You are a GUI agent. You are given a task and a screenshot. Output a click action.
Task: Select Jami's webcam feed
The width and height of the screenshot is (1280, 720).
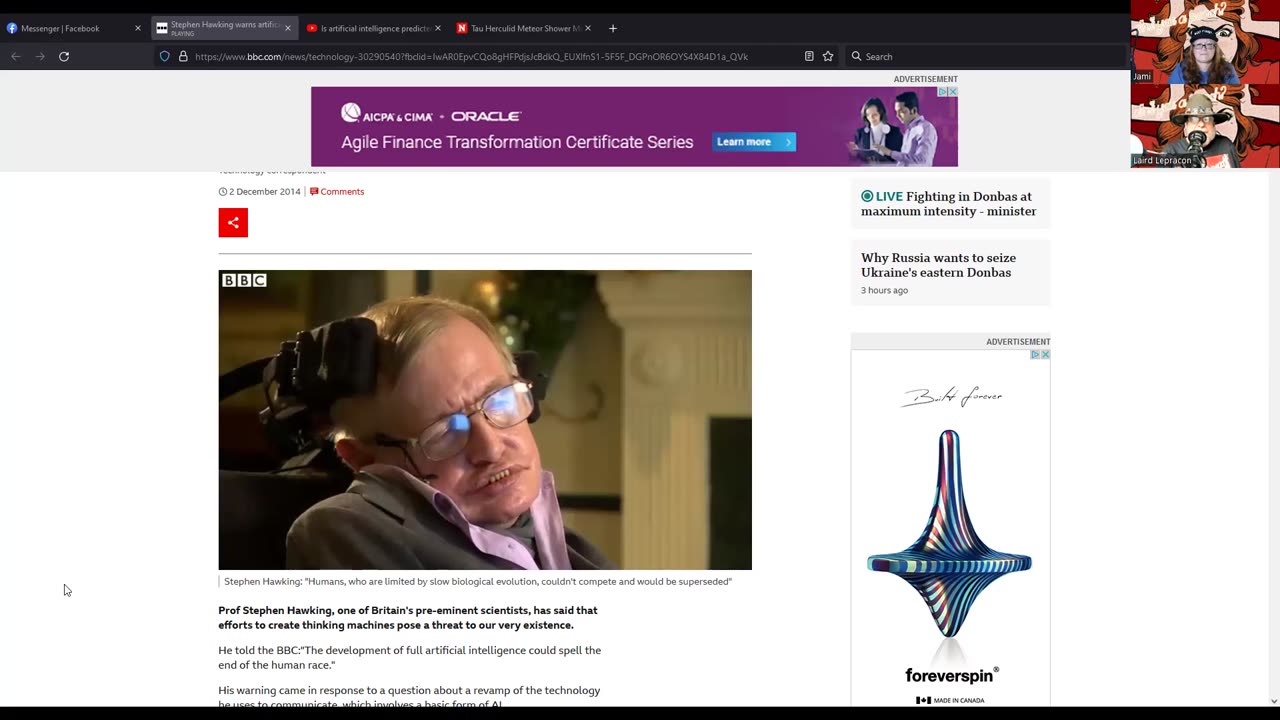point(1205,42)
